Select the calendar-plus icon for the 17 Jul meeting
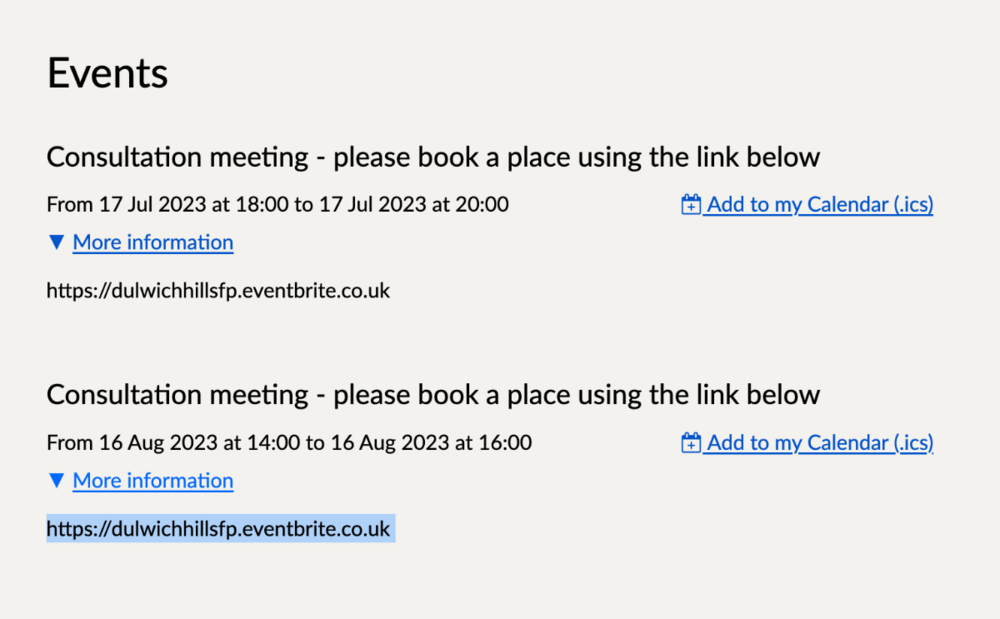Viewport: 1000px width, 619px height. tap(690, 204)
